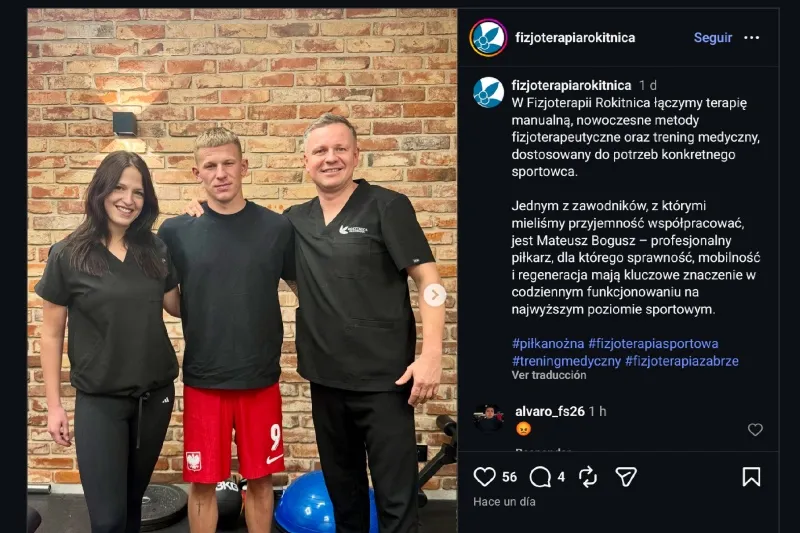Click Ver traducción to translate caption

(x=549, y=375)
